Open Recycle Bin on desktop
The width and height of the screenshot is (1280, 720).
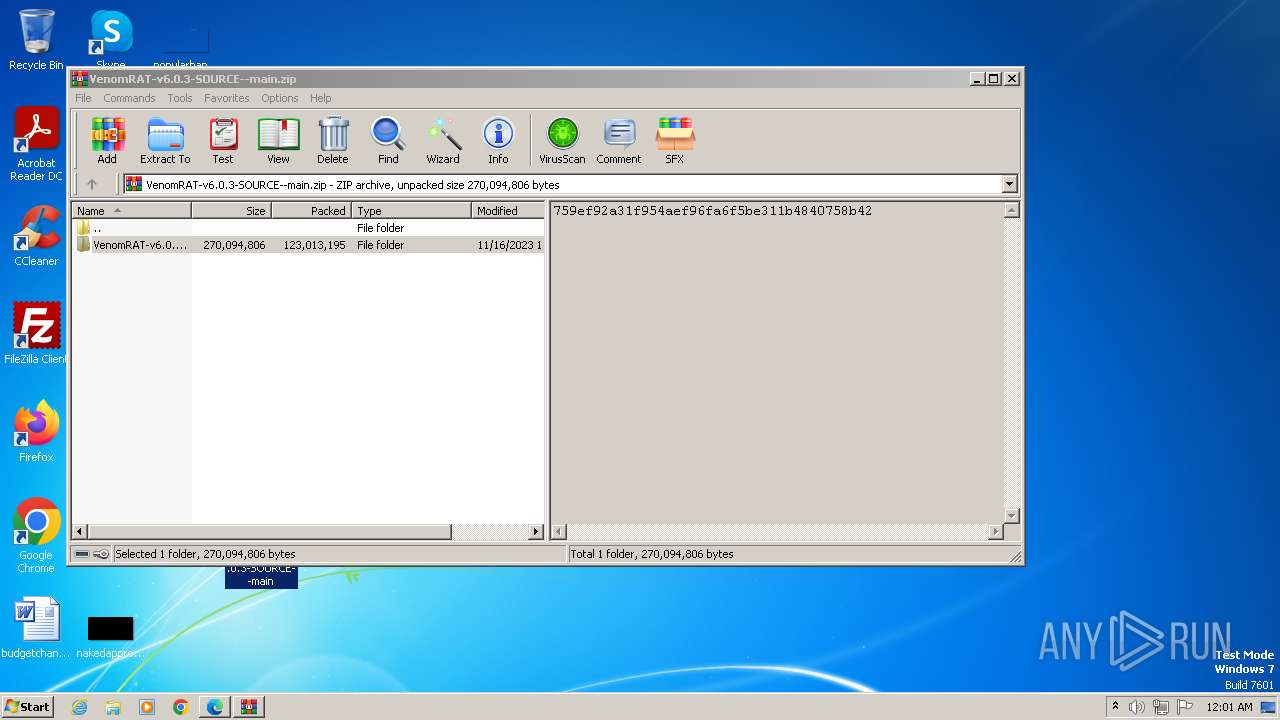click(x=36, y=40)
